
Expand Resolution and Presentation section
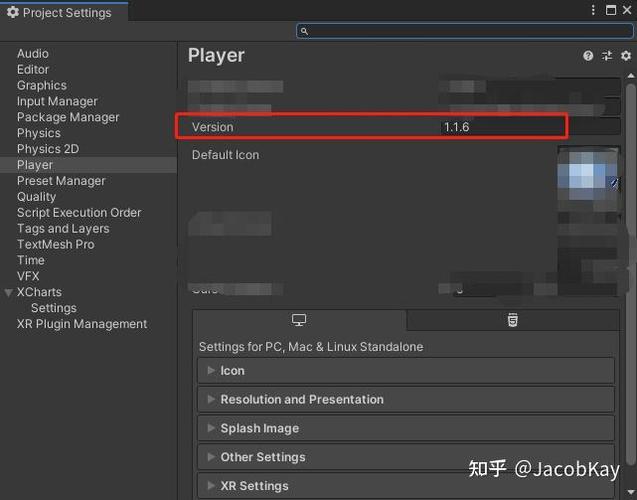(x=406, y=399)
